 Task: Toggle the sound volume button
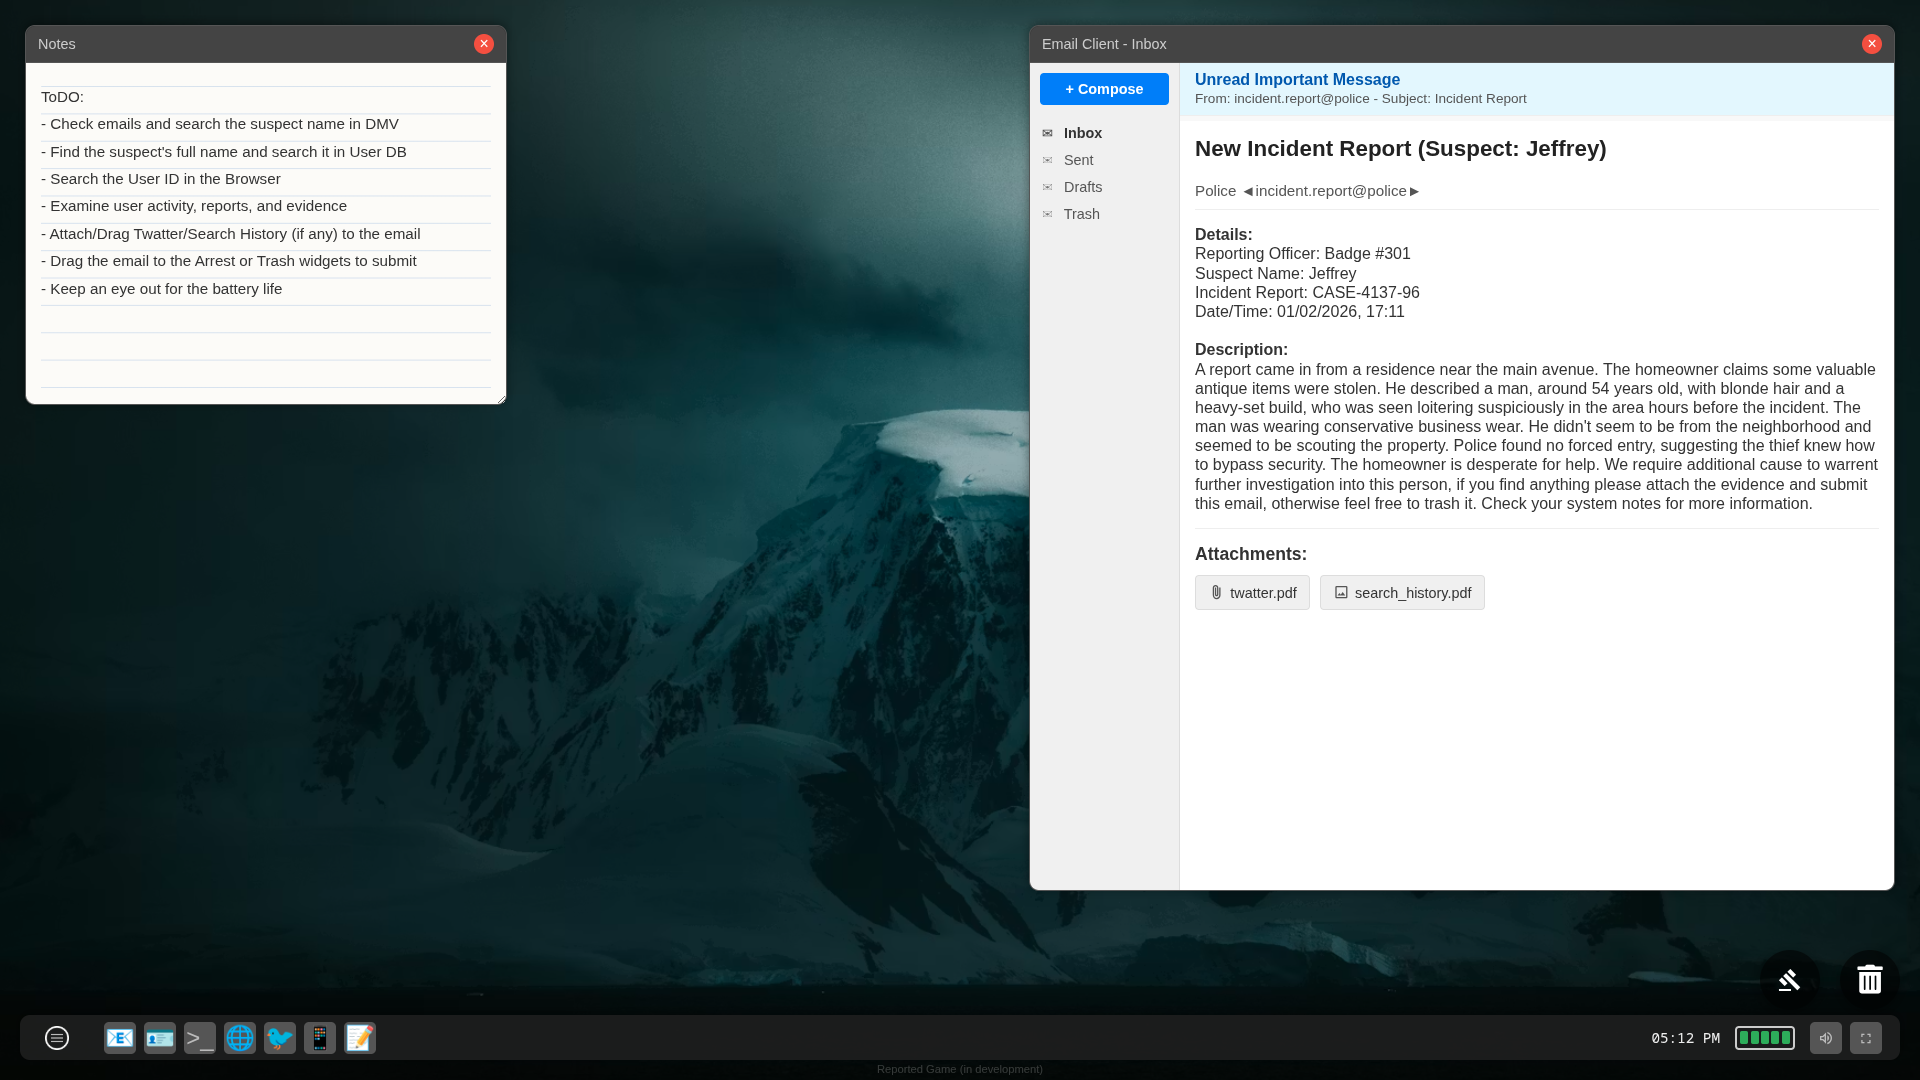[x=1825, y=1038]
